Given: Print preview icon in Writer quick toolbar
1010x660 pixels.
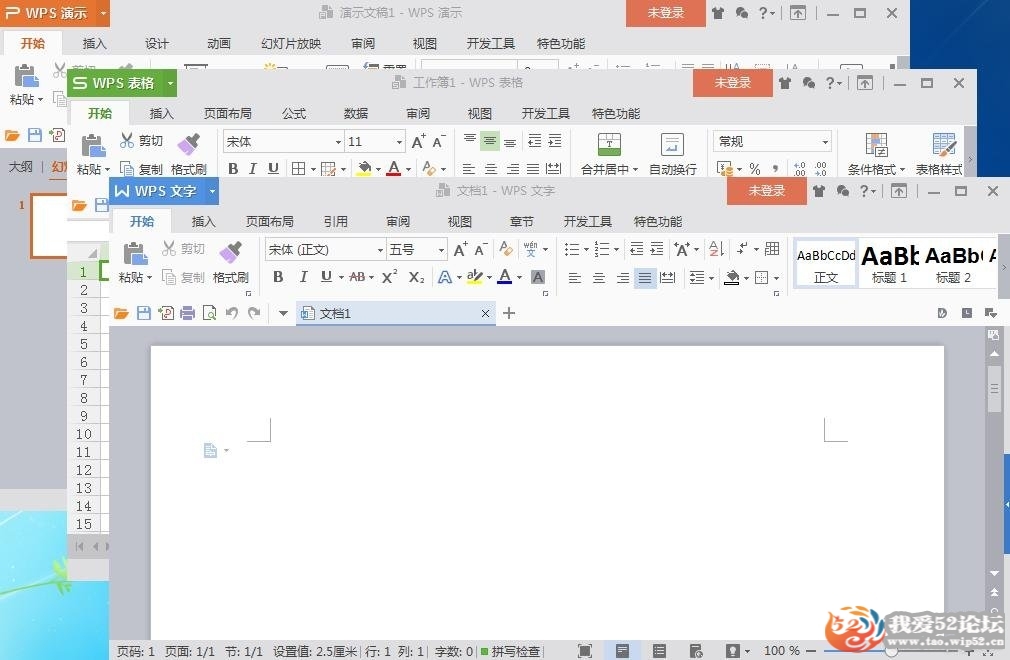Looking at the screenshot, I should pos(209,314).
